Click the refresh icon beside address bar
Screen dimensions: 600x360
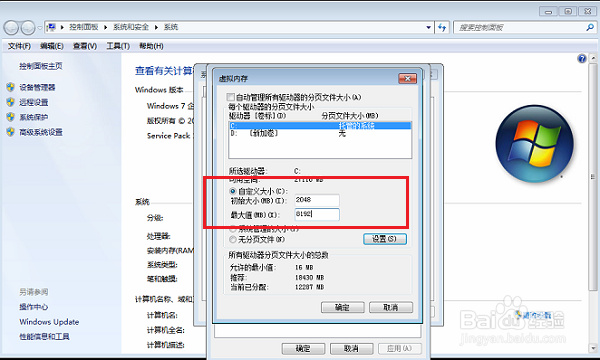[442, 27]
